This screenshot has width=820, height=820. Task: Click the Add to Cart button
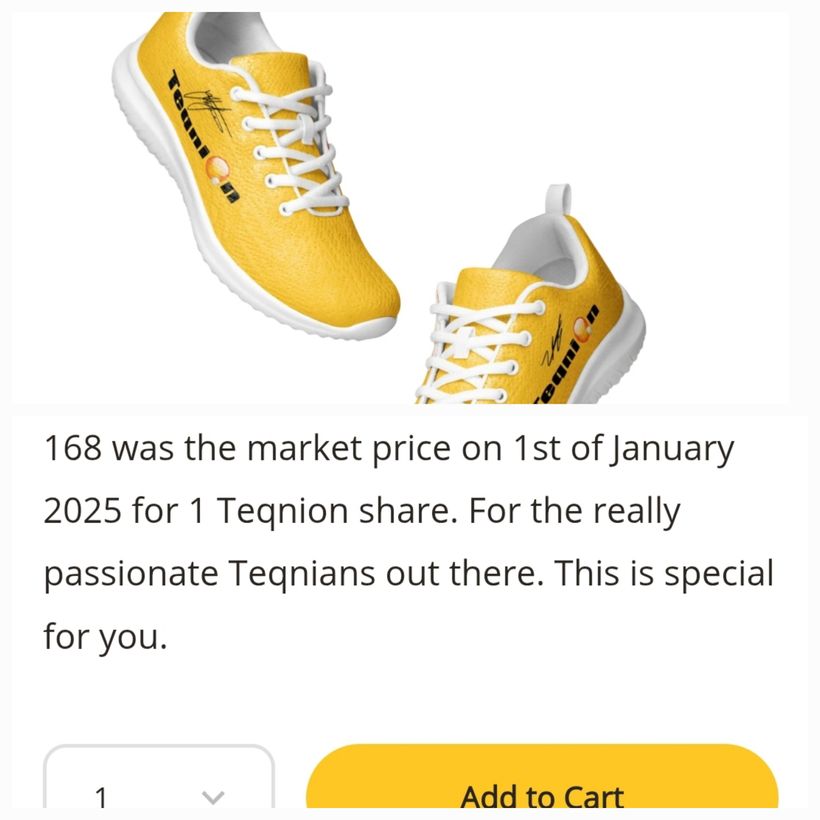(541, 783)
